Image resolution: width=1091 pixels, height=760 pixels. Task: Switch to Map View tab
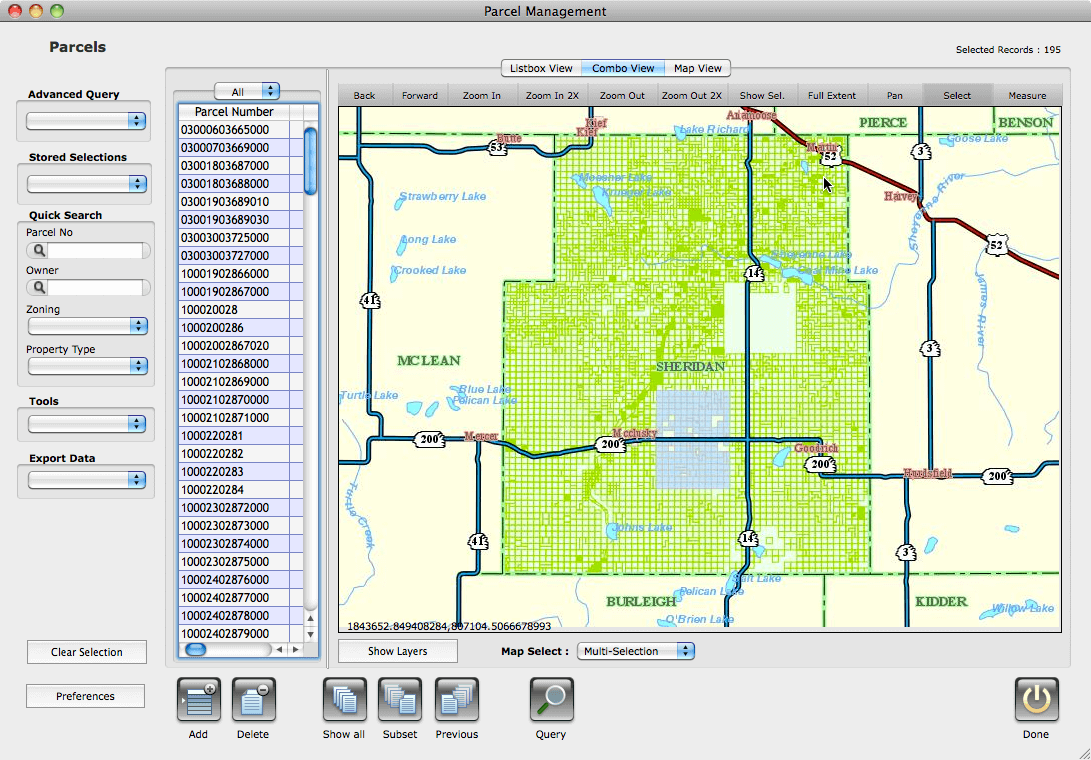click(698, 68)
